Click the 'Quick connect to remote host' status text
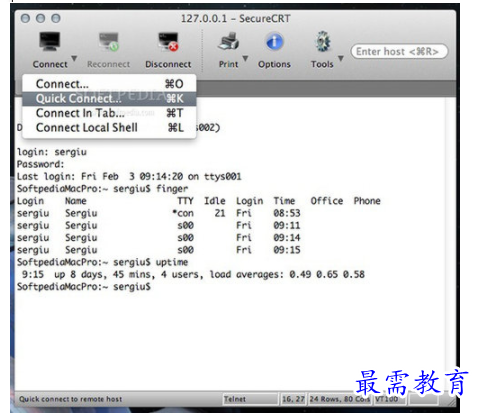 pos(70,399)
